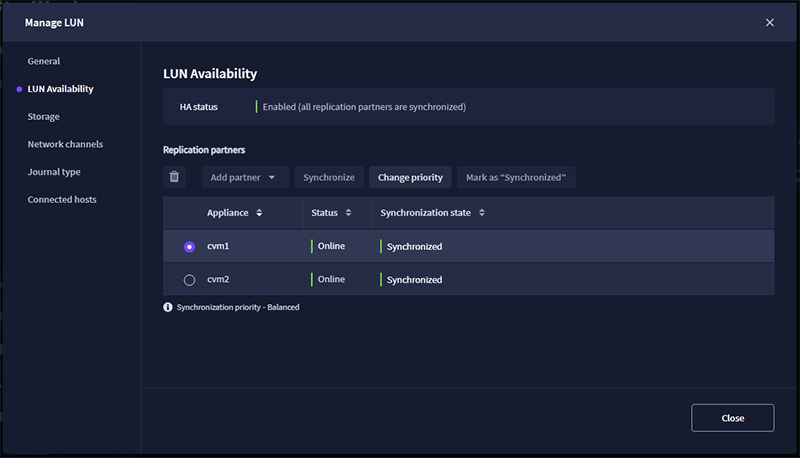Click Mark as "Synchronized" button
Screen dimensions: 800x458
point(516,177)
